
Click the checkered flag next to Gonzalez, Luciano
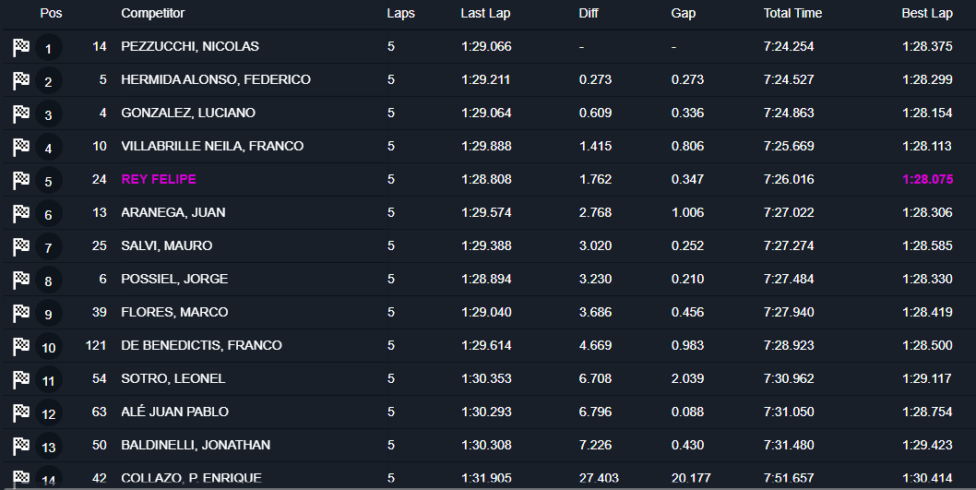20,114
